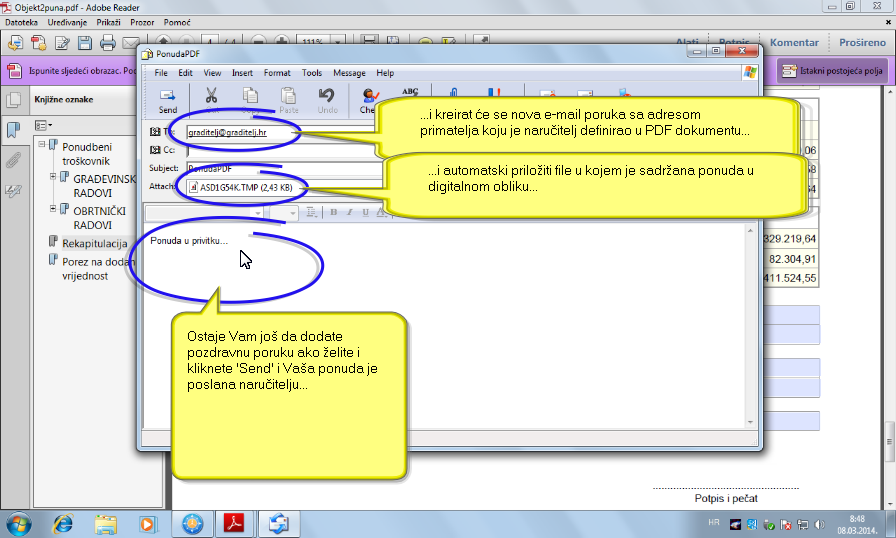Open the View menu in PonudaPDF
Image resolution: width=896 pixels, height=538 pixels.
click(212, 73)
